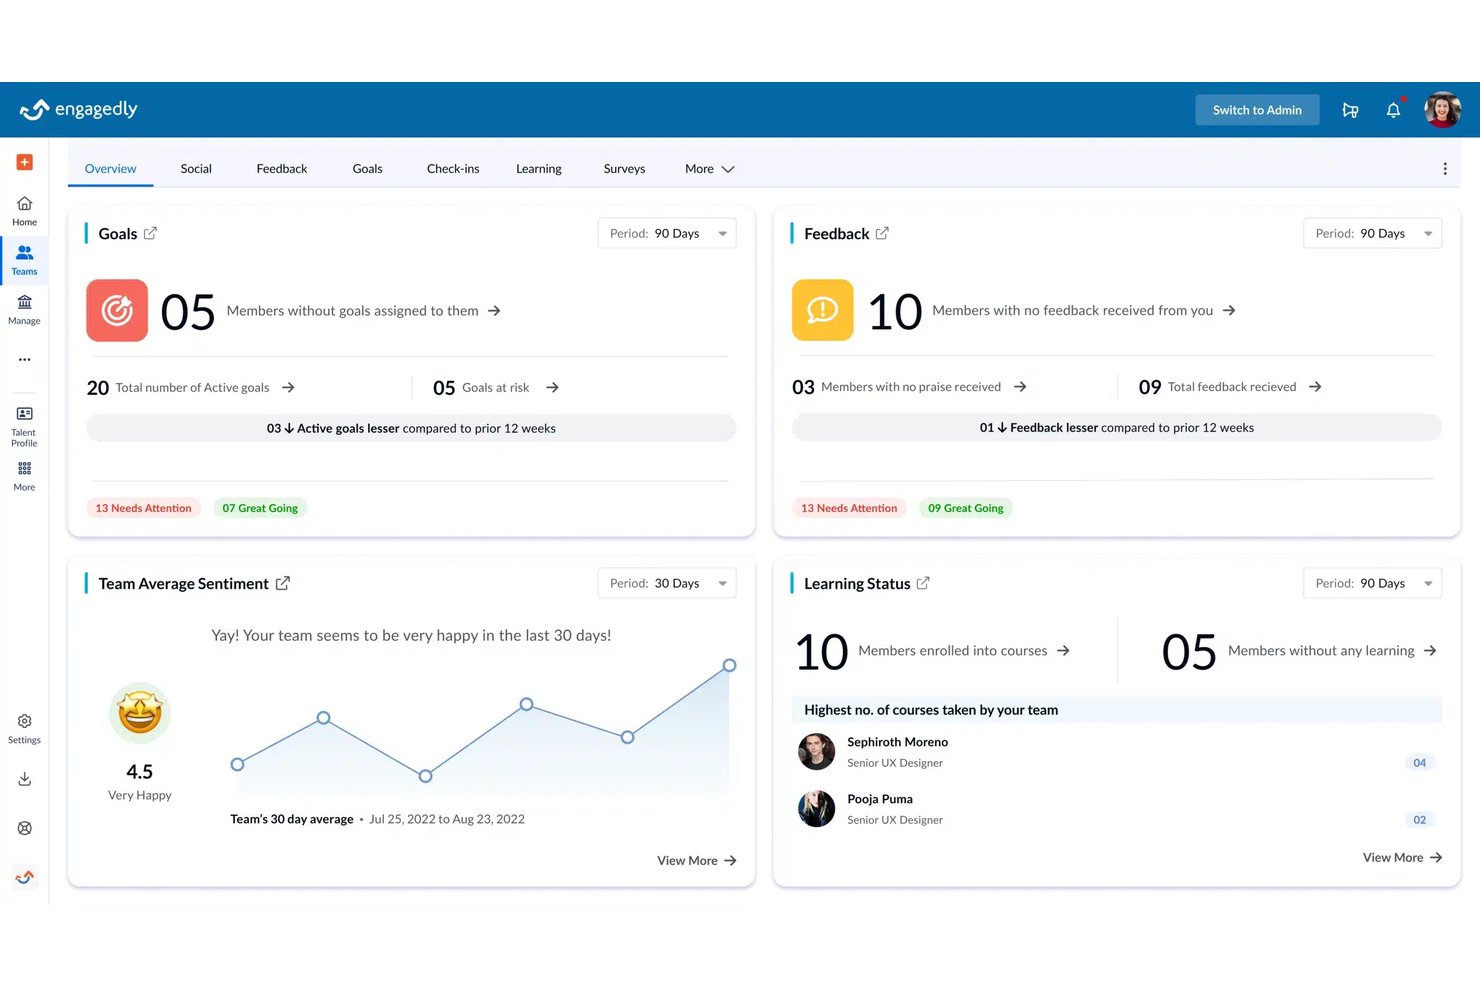Click arrow next to Members without any learning

pos(1430,650)
